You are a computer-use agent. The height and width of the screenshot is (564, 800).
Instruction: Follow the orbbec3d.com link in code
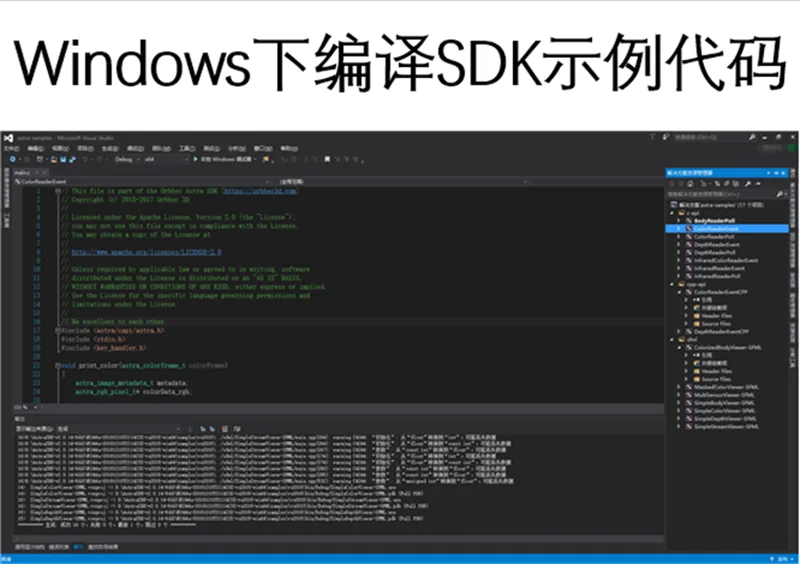pos(260,191)
